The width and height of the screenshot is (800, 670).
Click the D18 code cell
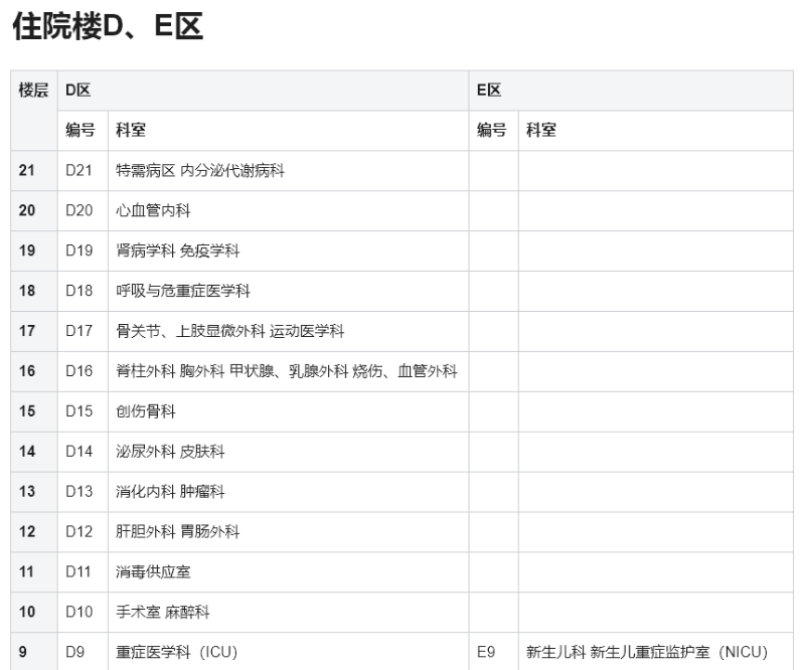click(x=83, y=291)
